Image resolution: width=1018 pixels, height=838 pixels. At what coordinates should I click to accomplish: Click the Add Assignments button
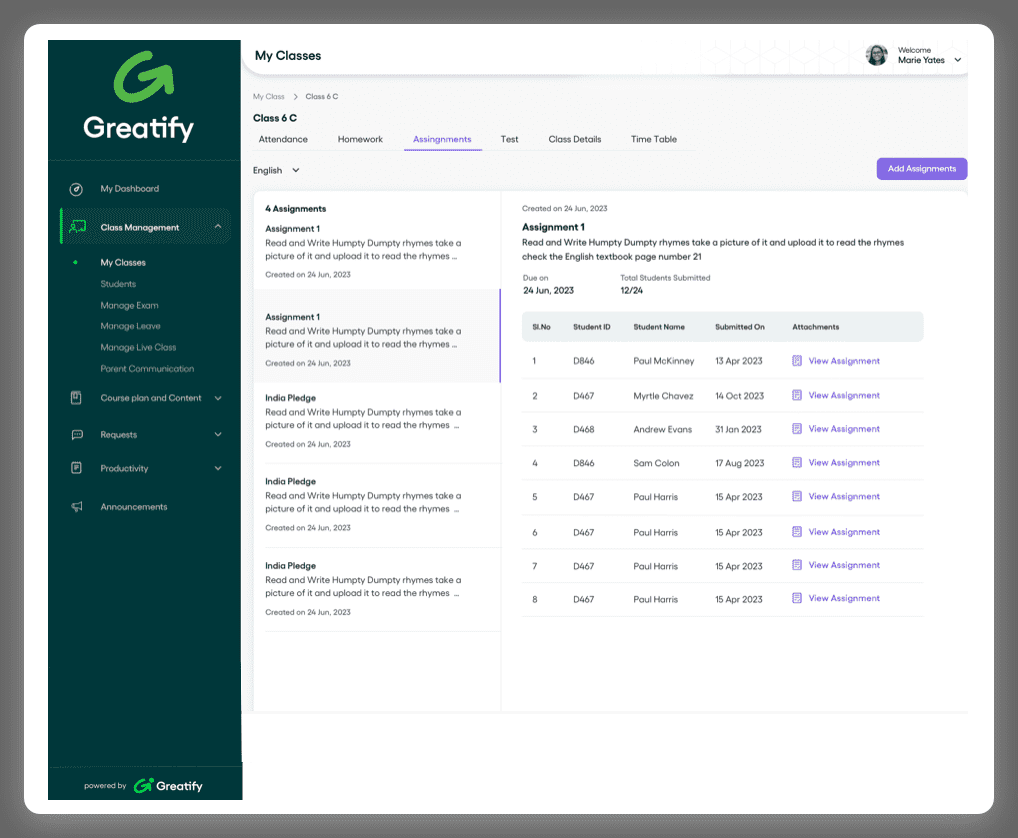click(921, 169)
